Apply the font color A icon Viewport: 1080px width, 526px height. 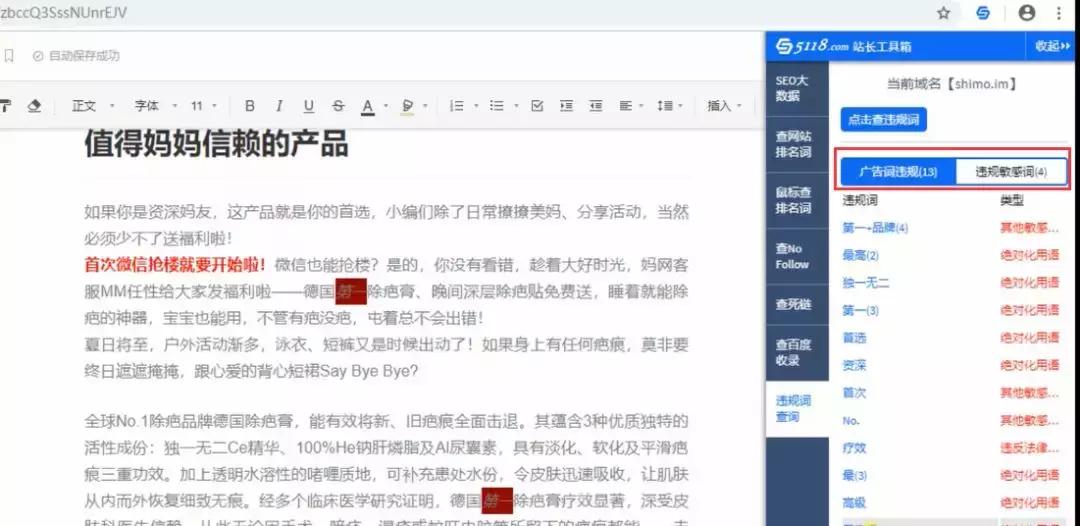[368, 106]
